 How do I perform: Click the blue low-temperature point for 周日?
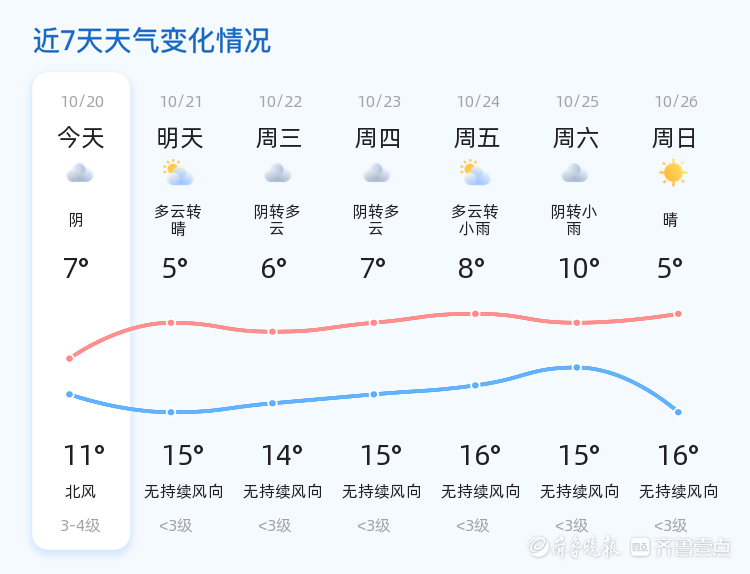click(x=678, y=412)
